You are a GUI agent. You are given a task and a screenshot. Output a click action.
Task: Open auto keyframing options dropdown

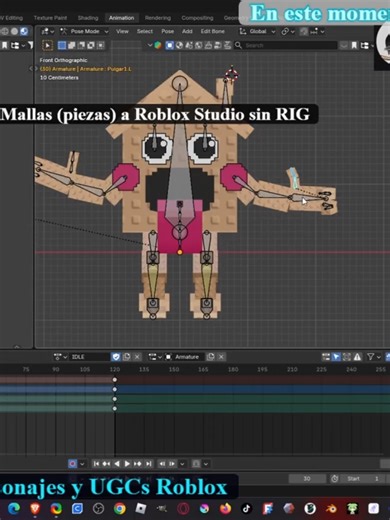coord(82,464)
